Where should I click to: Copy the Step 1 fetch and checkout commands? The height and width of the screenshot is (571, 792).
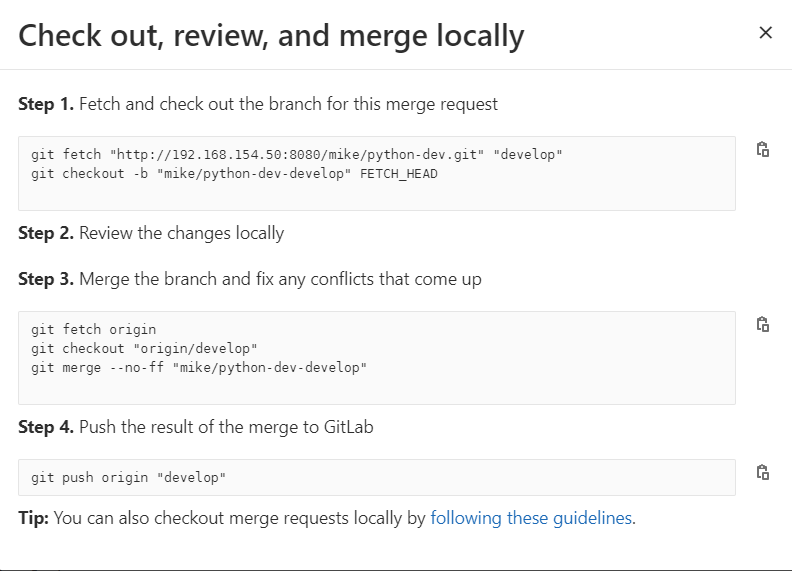coord(763,149)
